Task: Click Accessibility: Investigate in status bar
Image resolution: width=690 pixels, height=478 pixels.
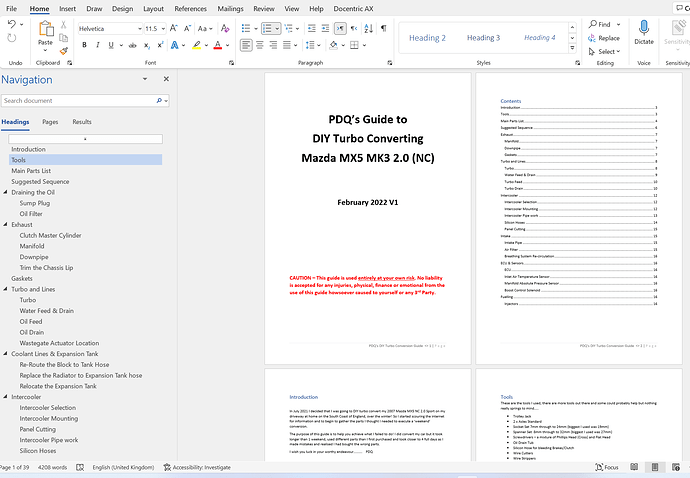Action: (x=197, y=467)
